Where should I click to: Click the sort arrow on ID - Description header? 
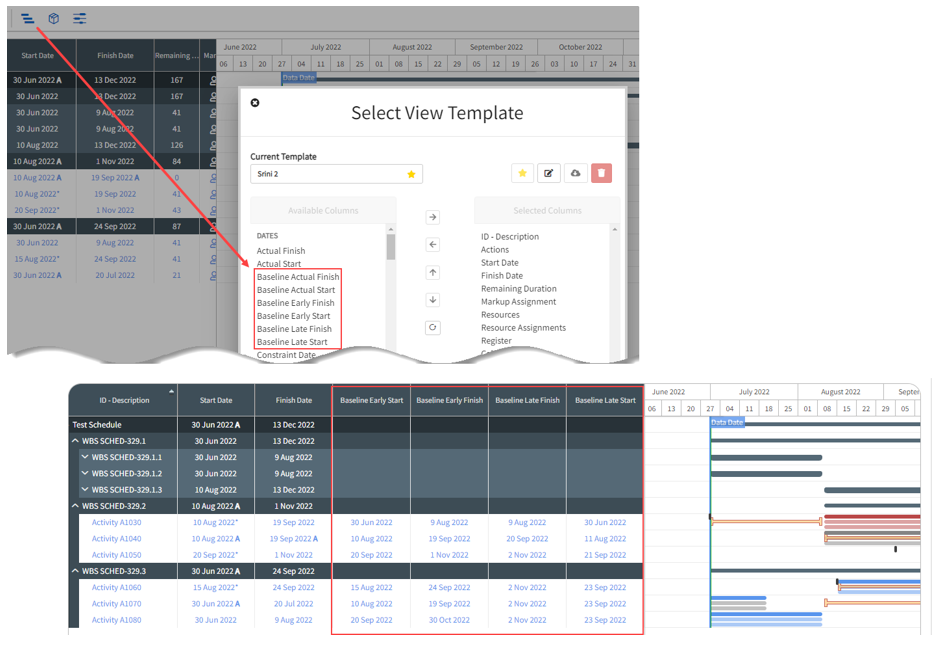171,392
